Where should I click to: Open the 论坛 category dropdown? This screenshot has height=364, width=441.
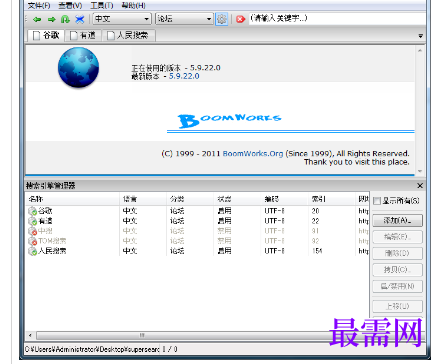(184, 19)
